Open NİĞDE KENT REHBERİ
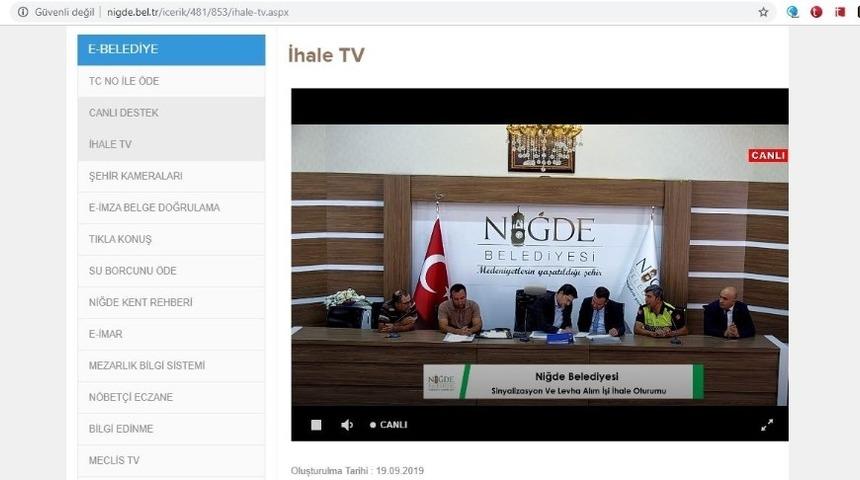 [171, 302]
